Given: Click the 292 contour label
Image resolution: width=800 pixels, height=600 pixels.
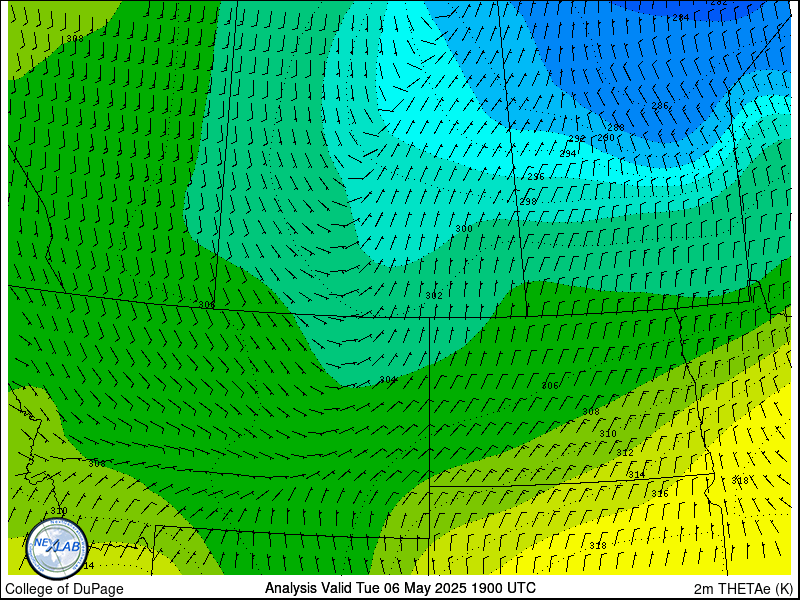Looking at the screenshot, I should [x=577, y=139].
